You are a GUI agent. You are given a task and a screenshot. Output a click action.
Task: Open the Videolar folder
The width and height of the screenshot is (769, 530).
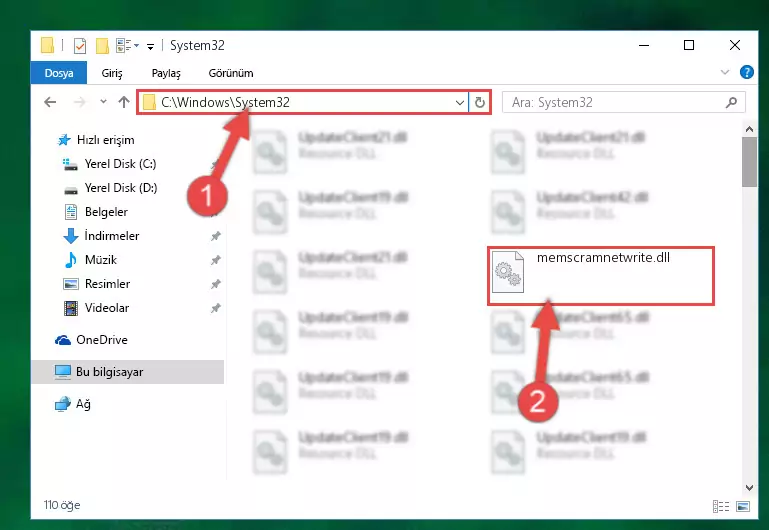[x=107, y=308]
